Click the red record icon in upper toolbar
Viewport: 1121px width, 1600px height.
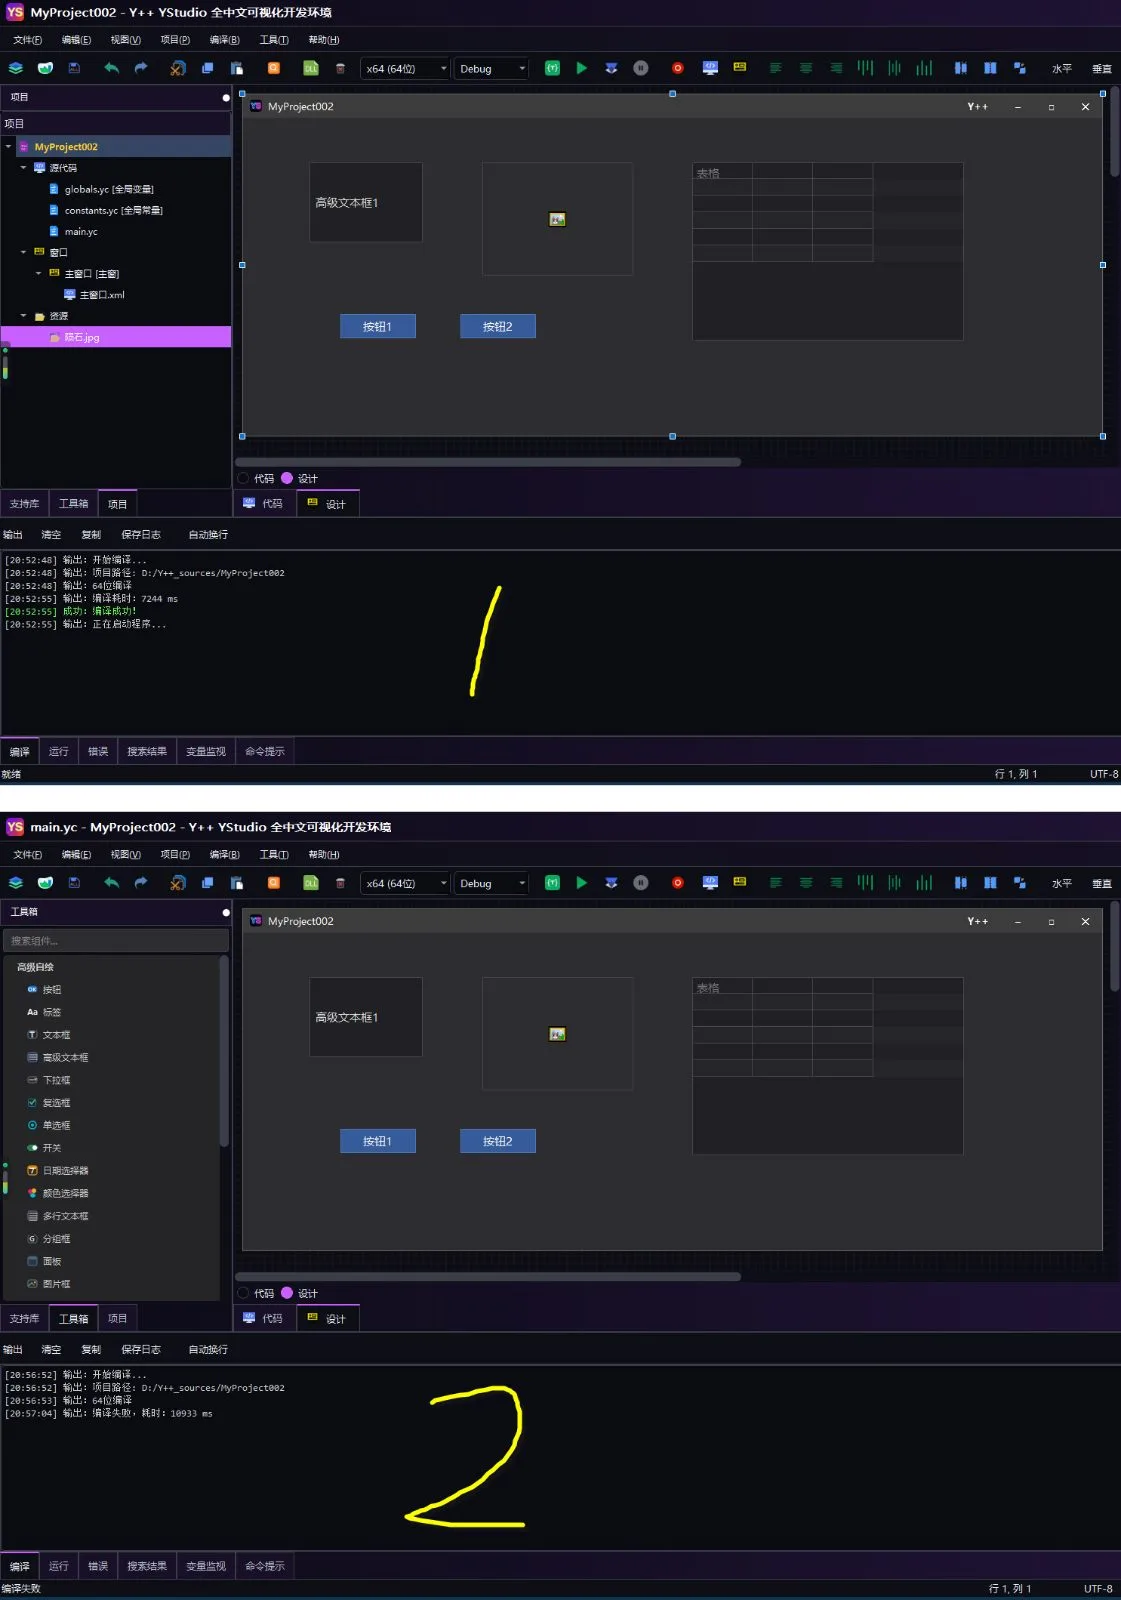tap(677, 68)
